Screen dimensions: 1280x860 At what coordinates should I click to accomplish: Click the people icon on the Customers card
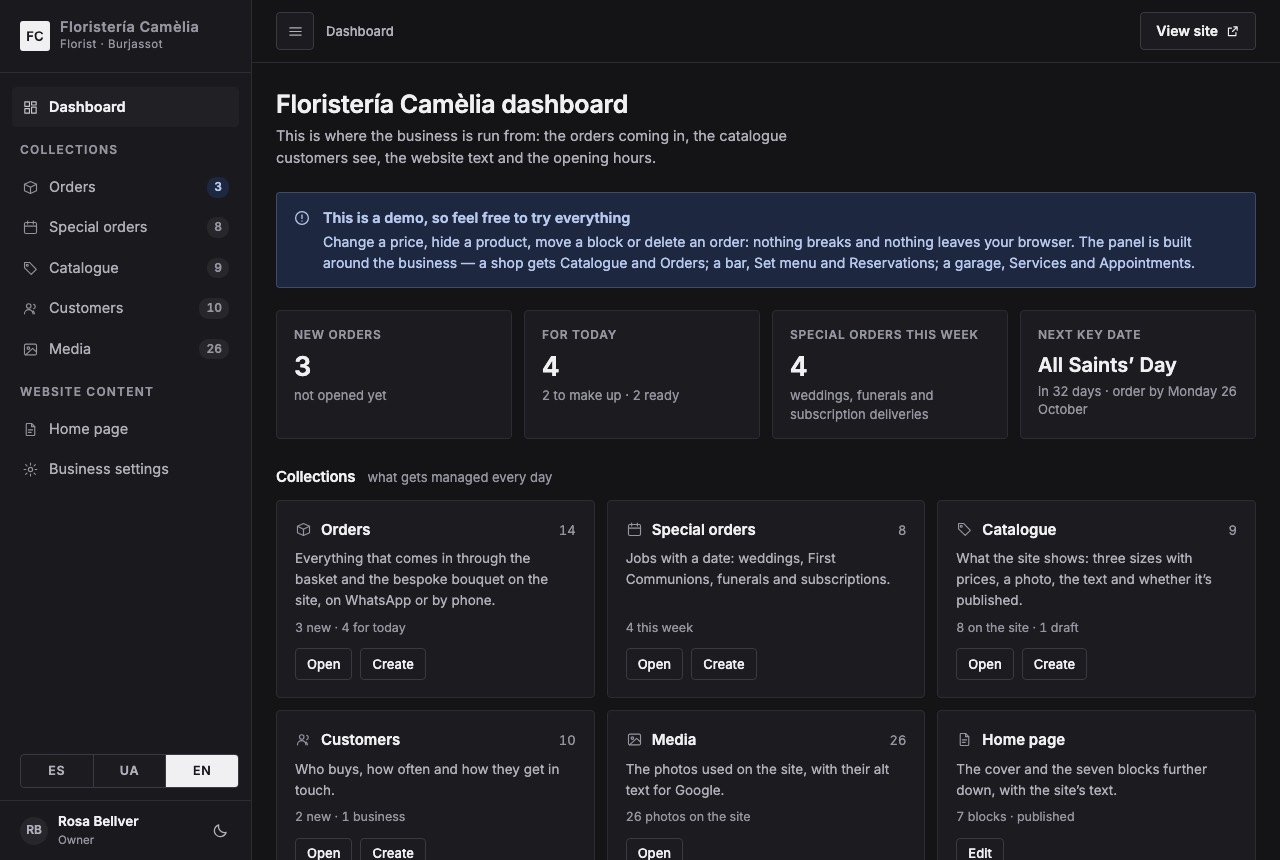[303, 740]
